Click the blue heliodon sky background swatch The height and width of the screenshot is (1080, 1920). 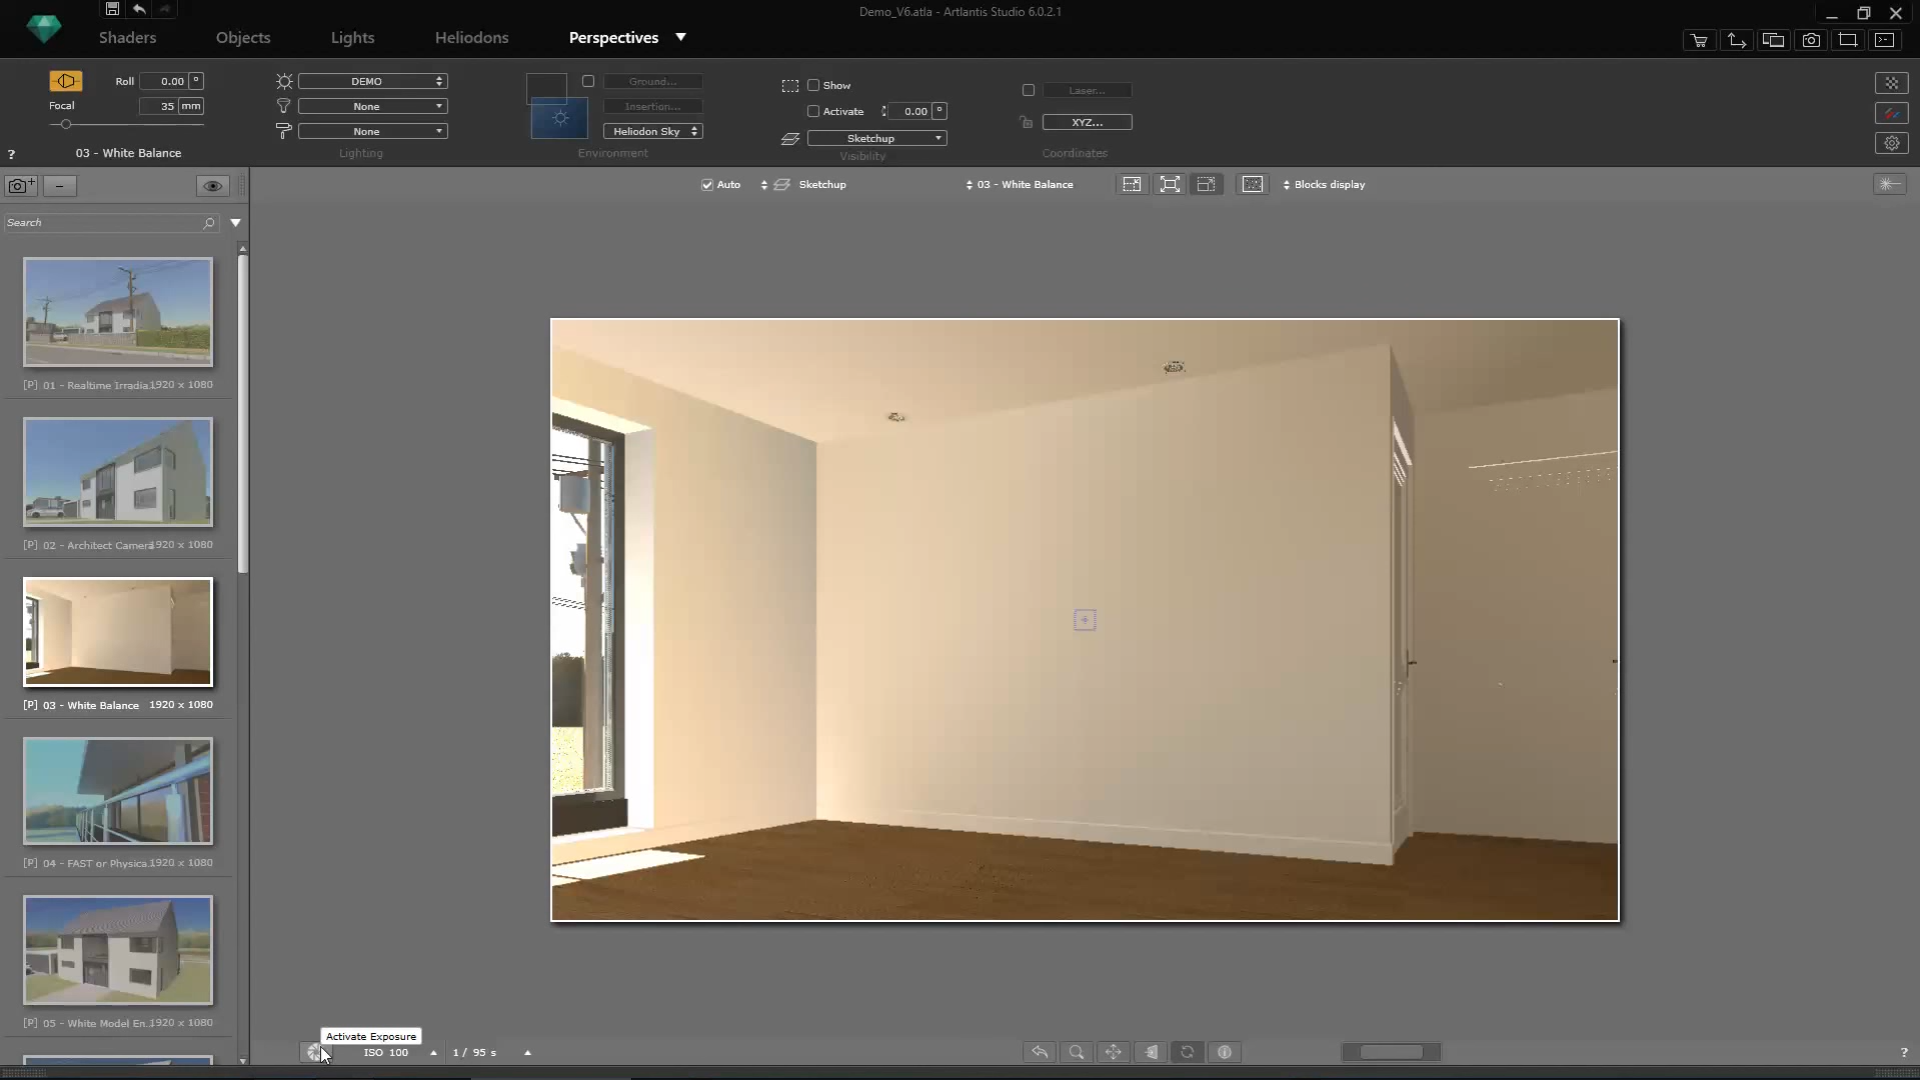tap(559, 118)
